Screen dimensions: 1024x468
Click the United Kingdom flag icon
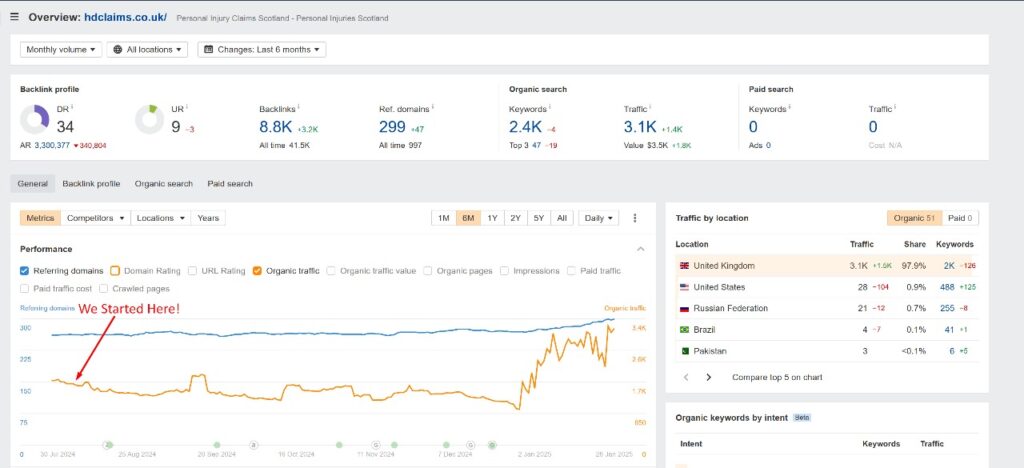click(684, 266)
